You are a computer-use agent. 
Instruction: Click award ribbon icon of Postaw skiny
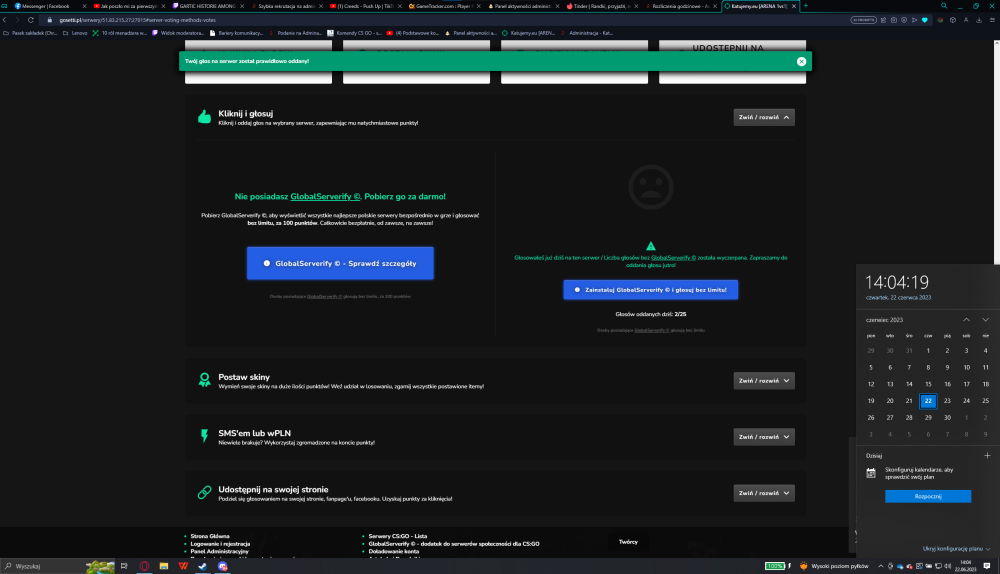pos(204,380)
